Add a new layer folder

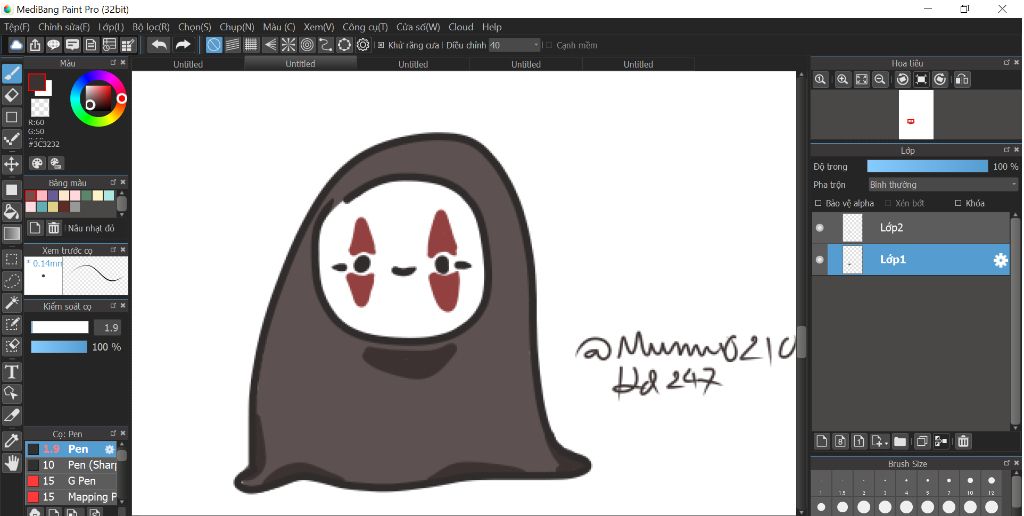(x=900, y=442)
